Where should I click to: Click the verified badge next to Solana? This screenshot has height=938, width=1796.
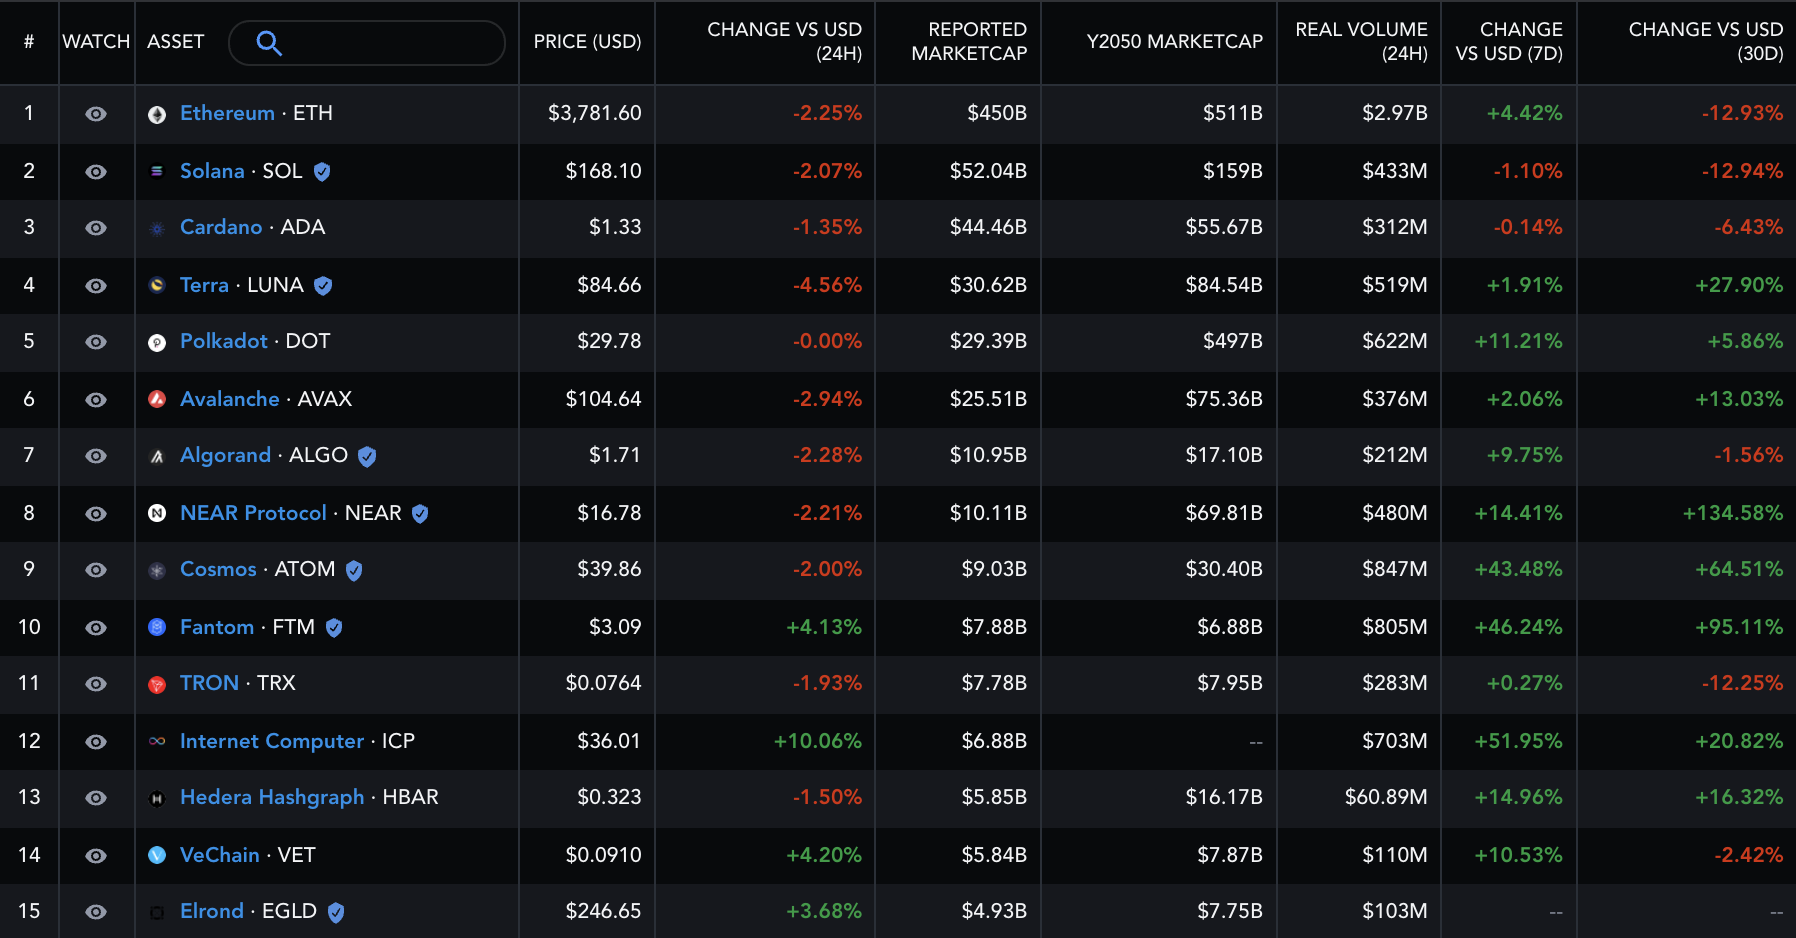click(322, 172)
